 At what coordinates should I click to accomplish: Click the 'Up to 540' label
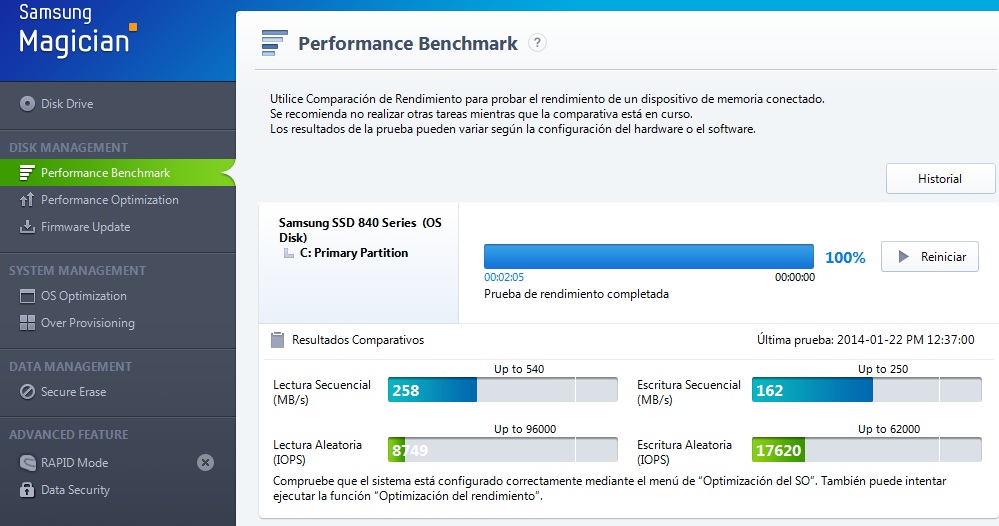coord(519,369)
